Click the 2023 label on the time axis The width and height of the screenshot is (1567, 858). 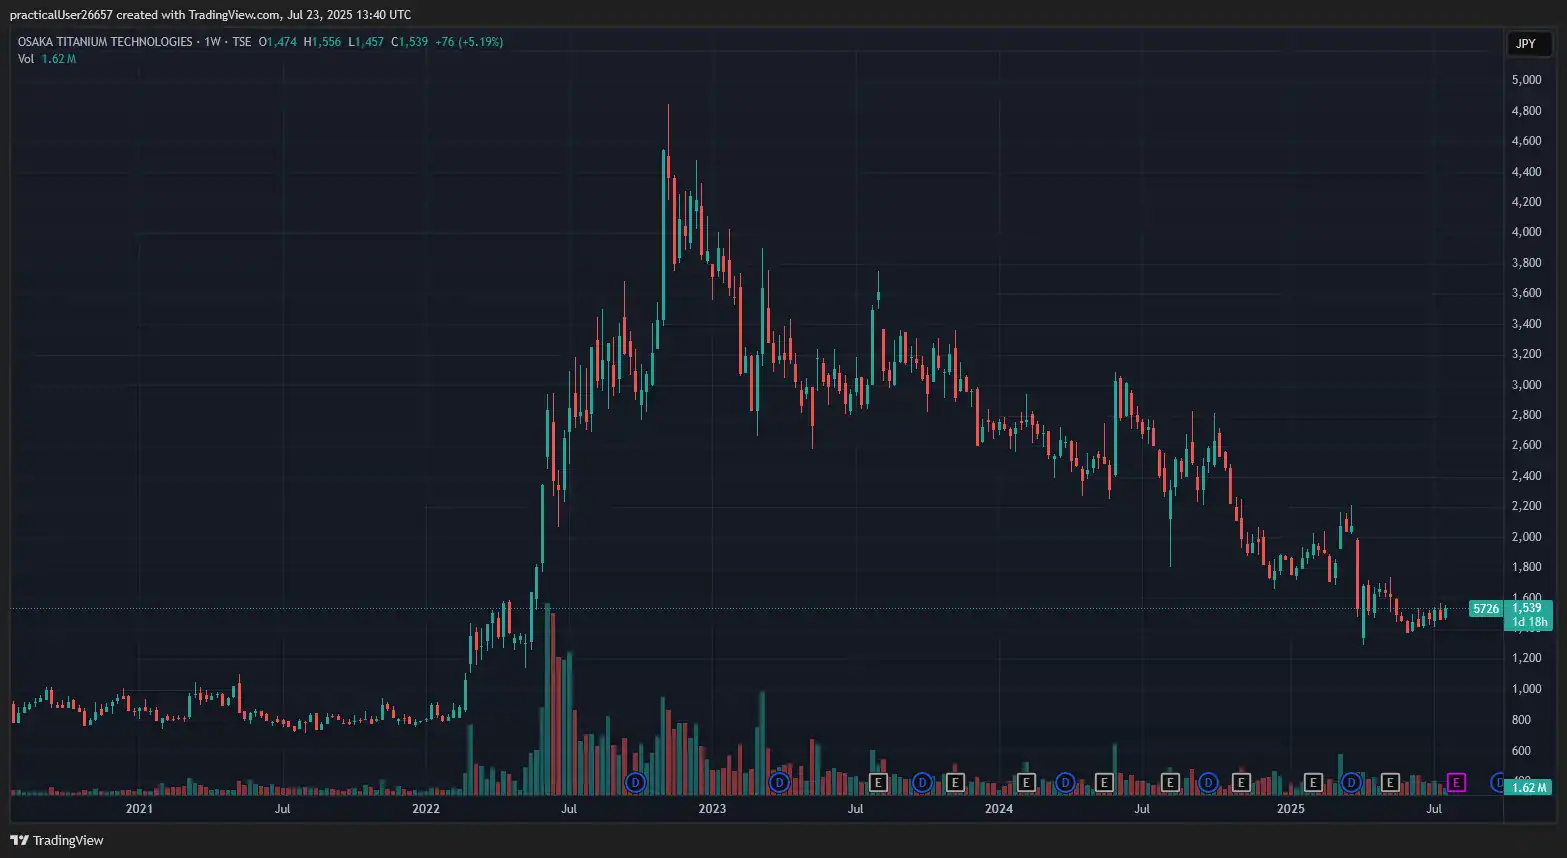pos(712,808)
